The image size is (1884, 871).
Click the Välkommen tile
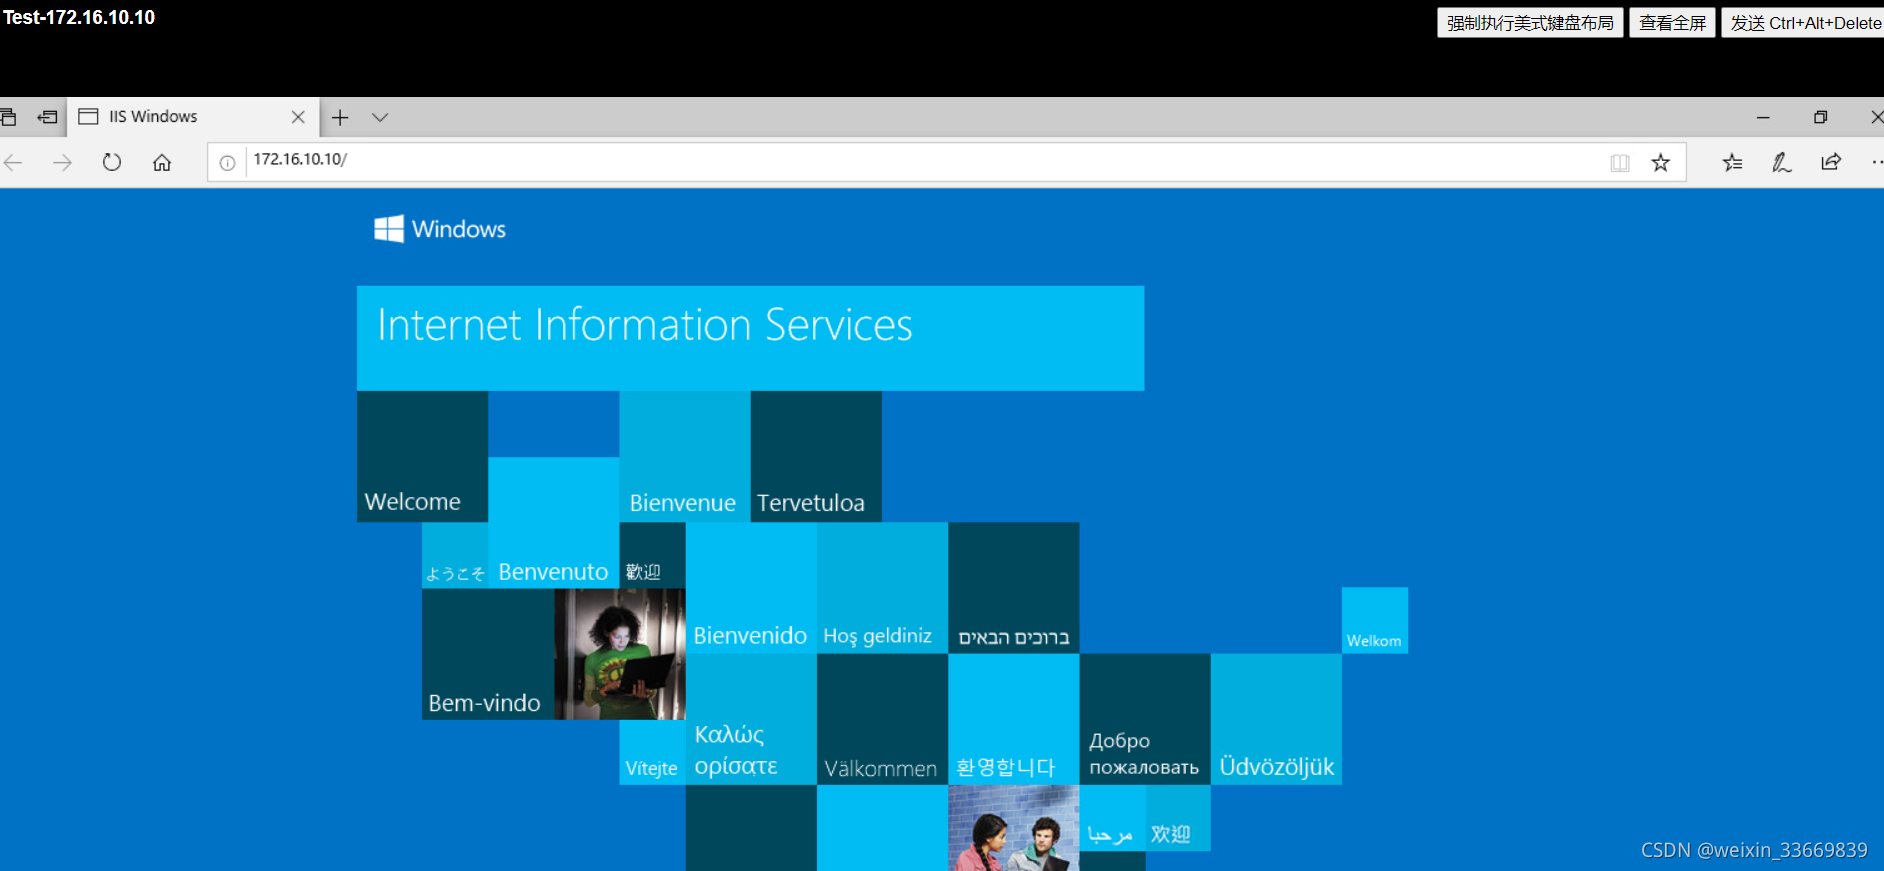coord(882,719)
